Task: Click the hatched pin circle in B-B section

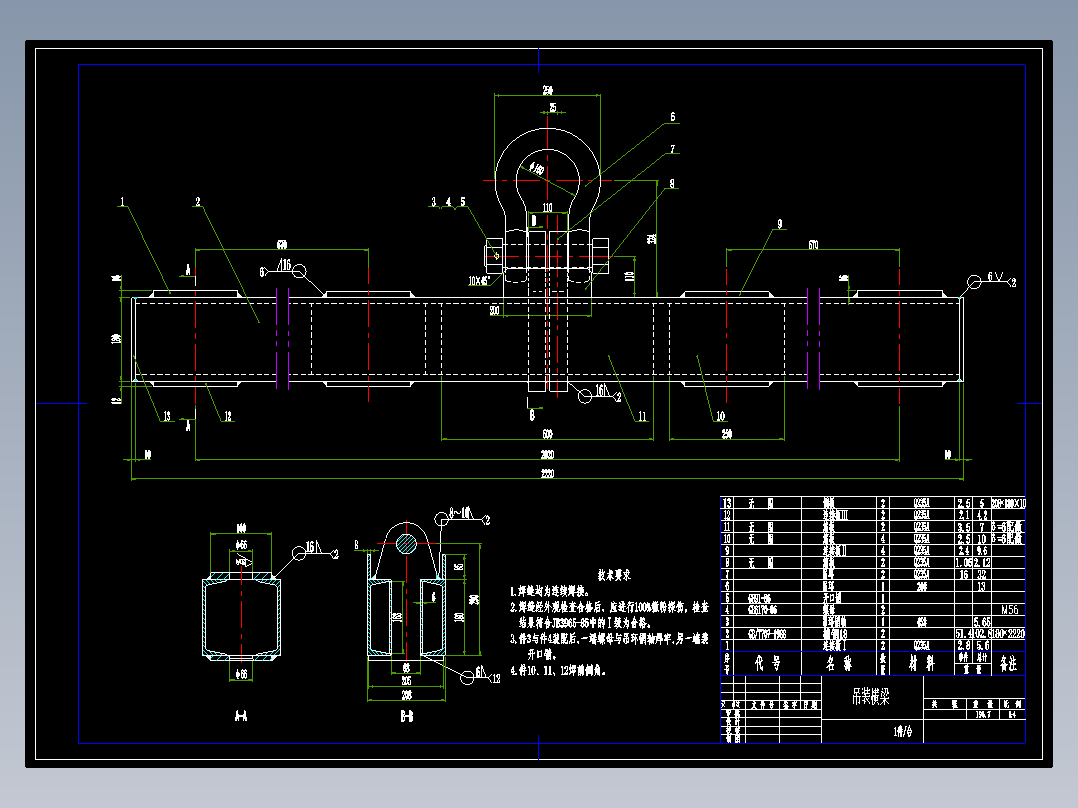Action: tap(406, 544)
